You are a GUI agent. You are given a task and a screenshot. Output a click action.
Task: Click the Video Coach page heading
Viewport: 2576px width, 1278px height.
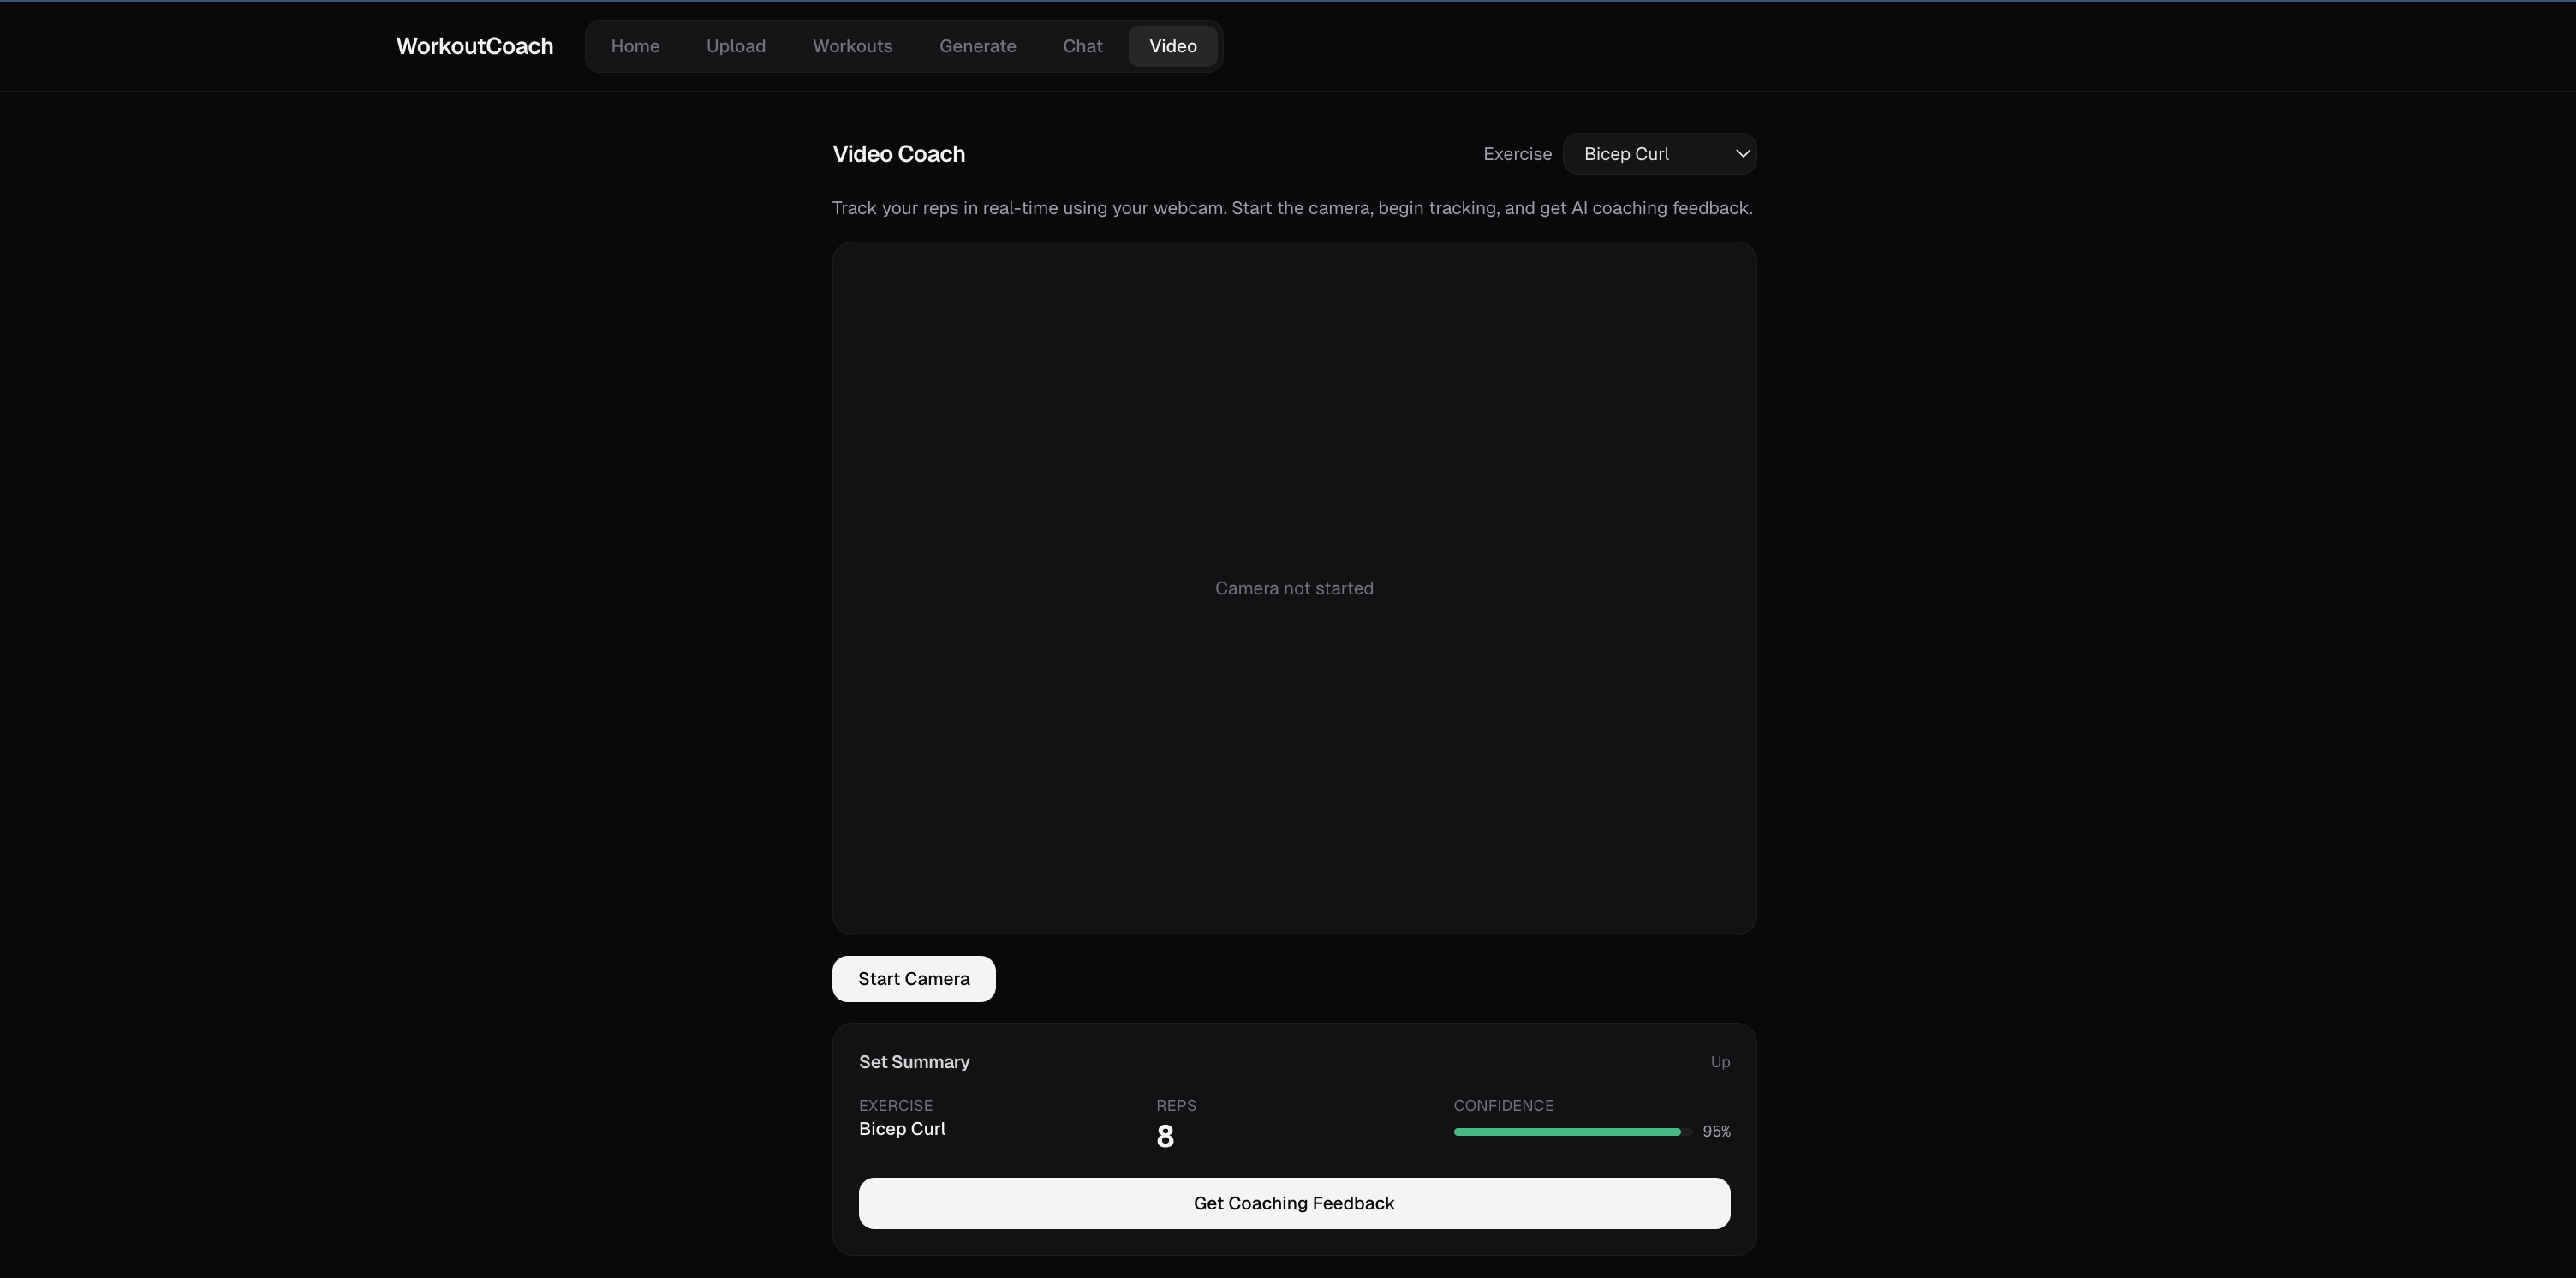898,154
